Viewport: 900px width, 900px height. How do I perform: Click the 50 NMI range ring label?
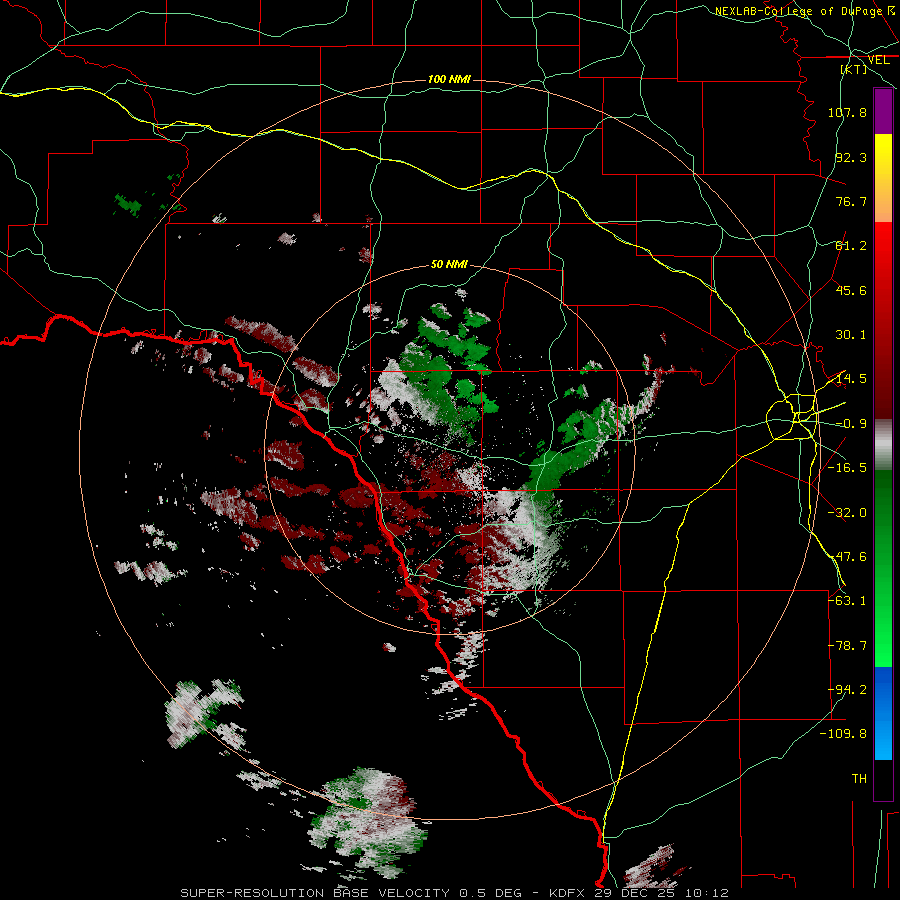(x=449, y=265)
